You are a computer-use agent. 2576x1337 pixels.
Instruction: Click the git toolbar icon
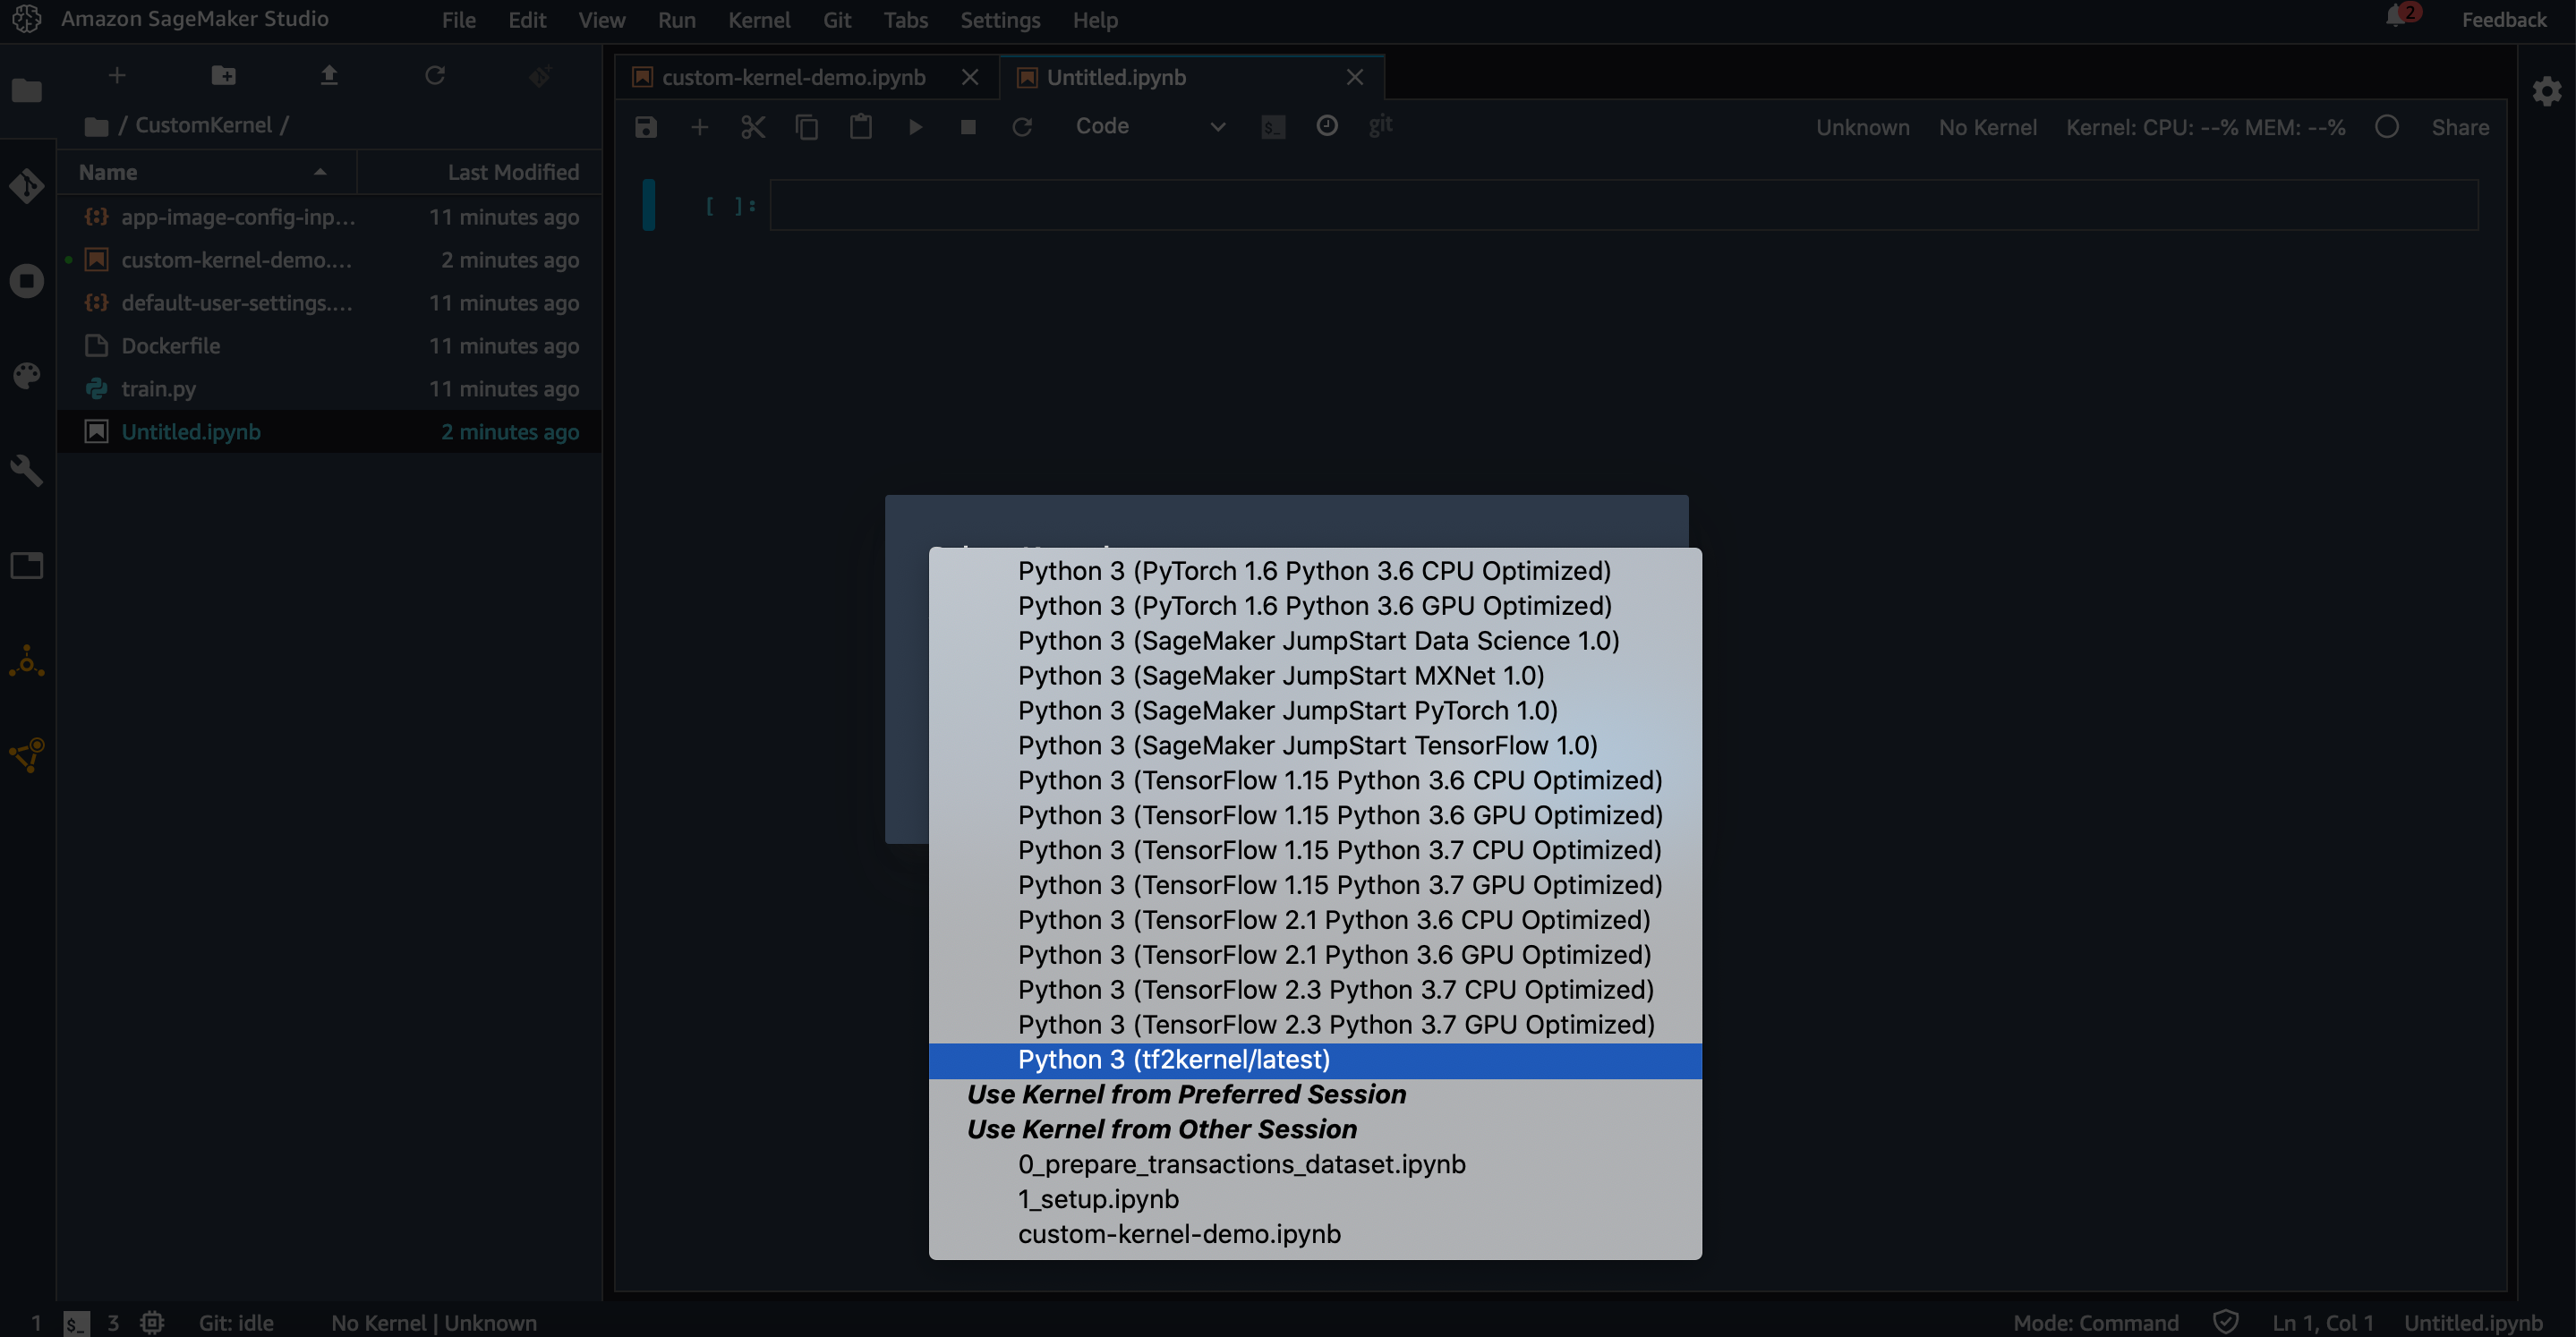(1381, 125)
